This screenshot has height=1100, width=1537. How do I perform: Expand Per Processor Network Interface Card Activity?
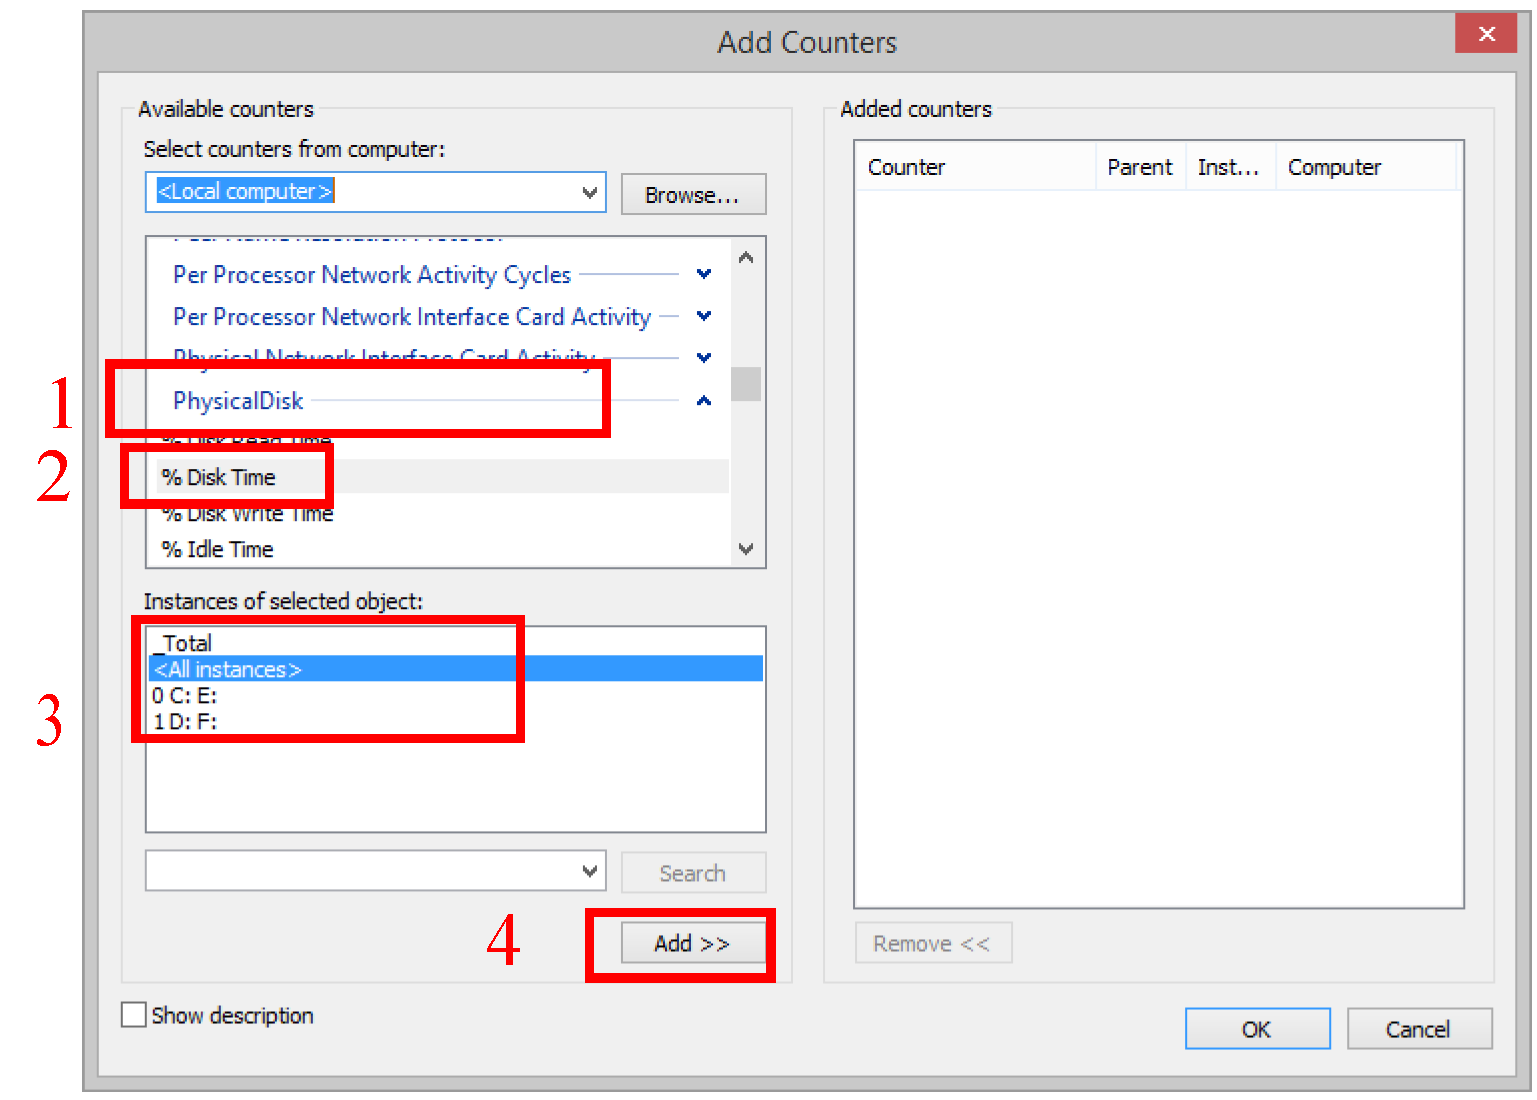[704, 316]
